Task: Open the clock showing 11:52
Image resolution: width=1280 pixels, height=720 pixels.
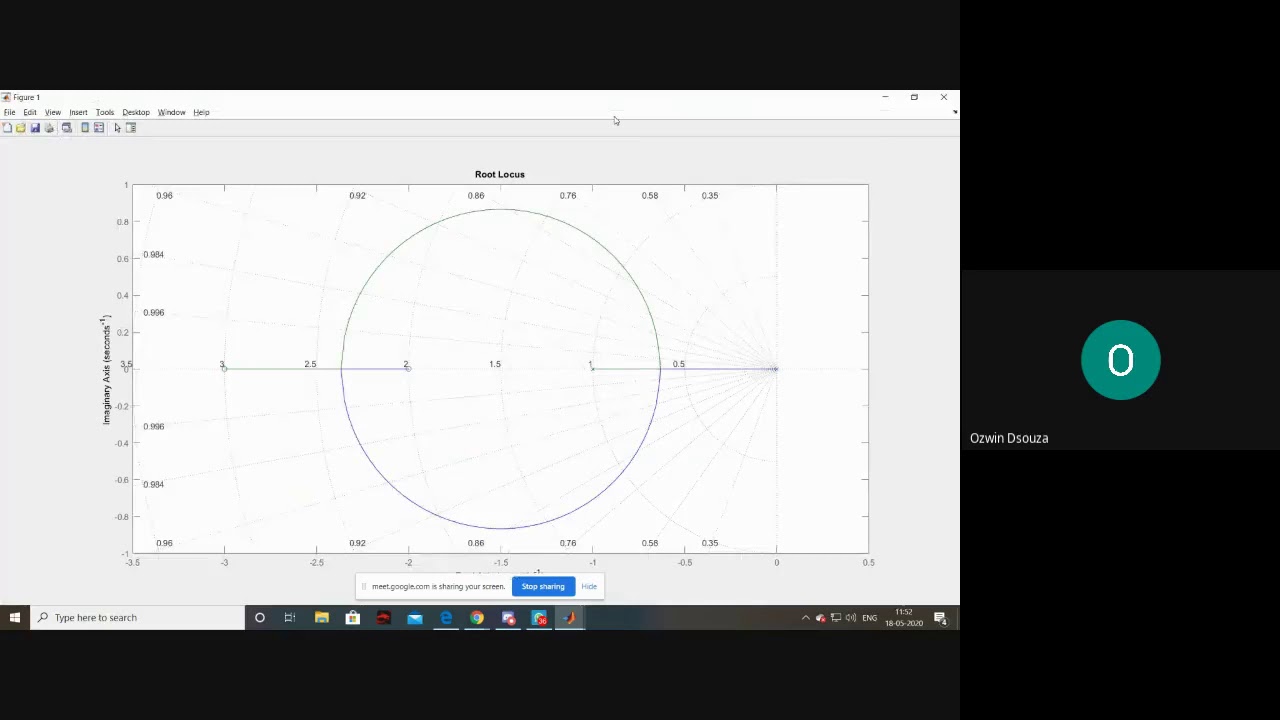Action: point(904,618)
